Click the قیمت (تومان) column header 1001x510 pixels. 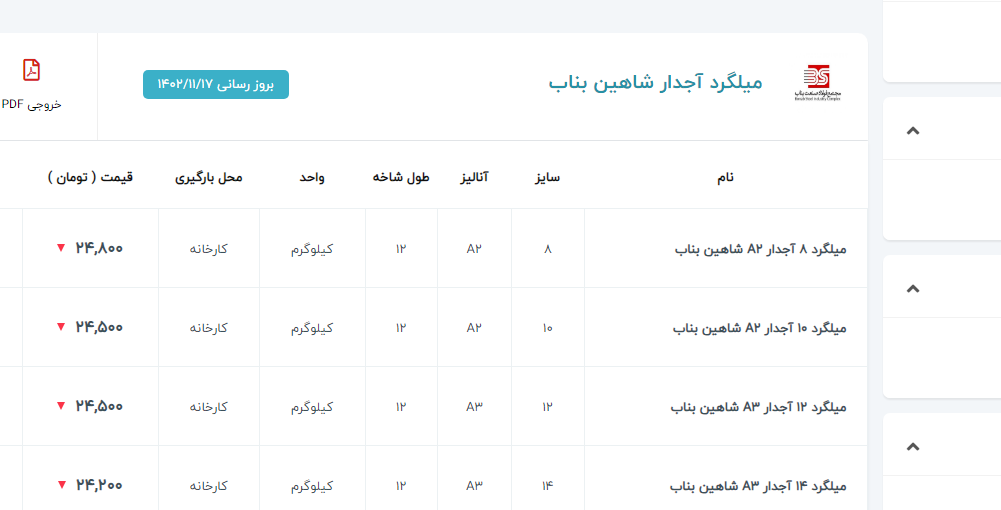[90, 177]
